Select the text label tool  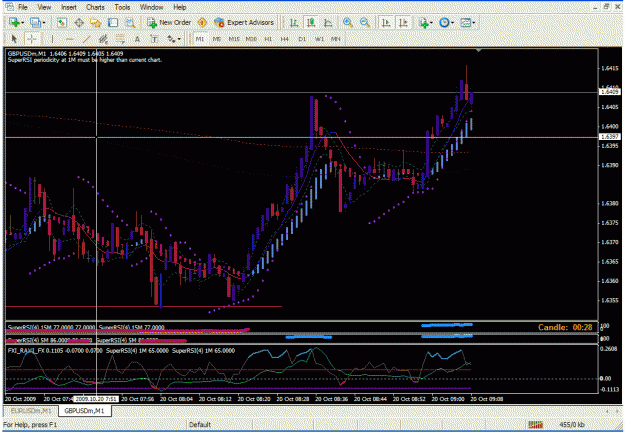154,39
